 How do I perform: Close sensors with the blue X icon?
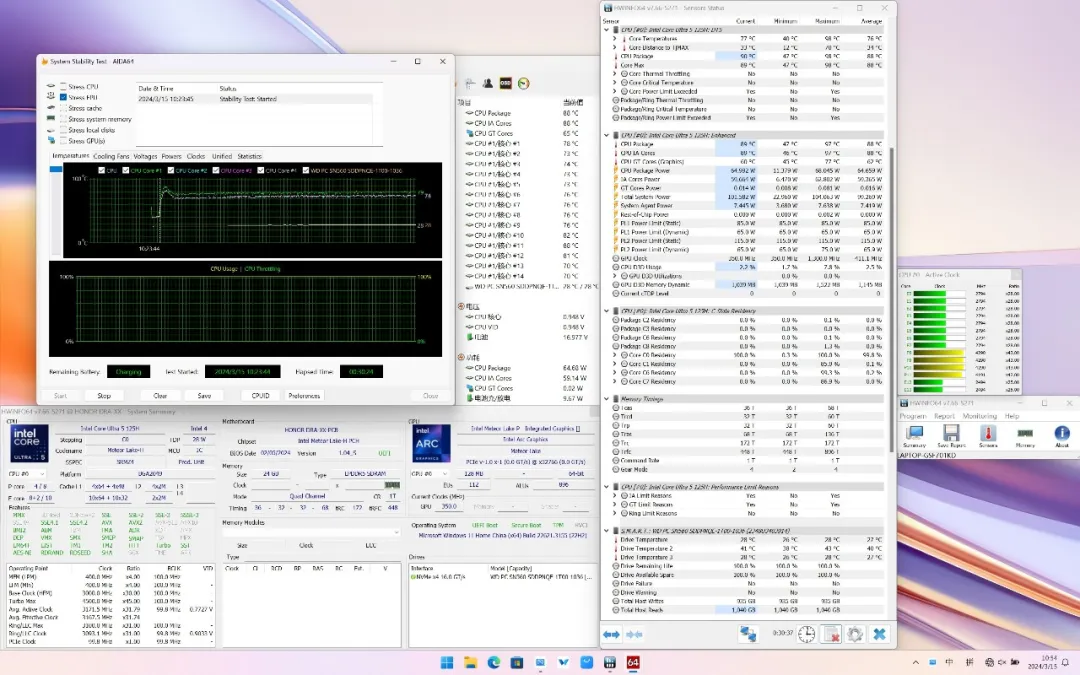click(x=879, y=634)
